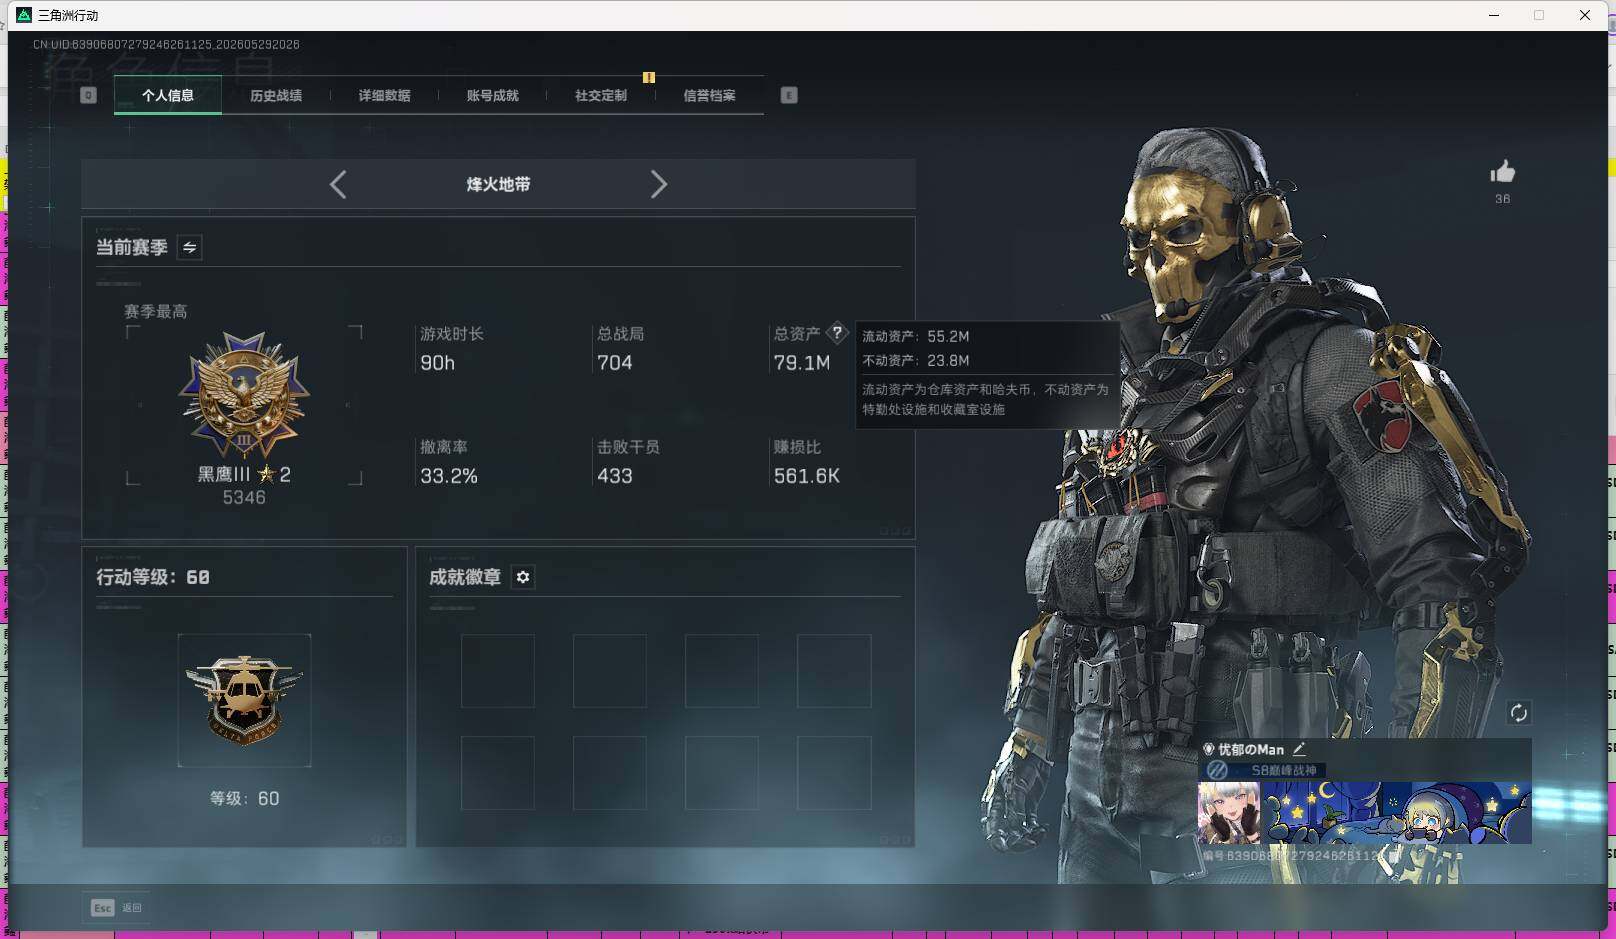
Task: Click the 行动等级: 60 heading
Action: click(153, 577)
